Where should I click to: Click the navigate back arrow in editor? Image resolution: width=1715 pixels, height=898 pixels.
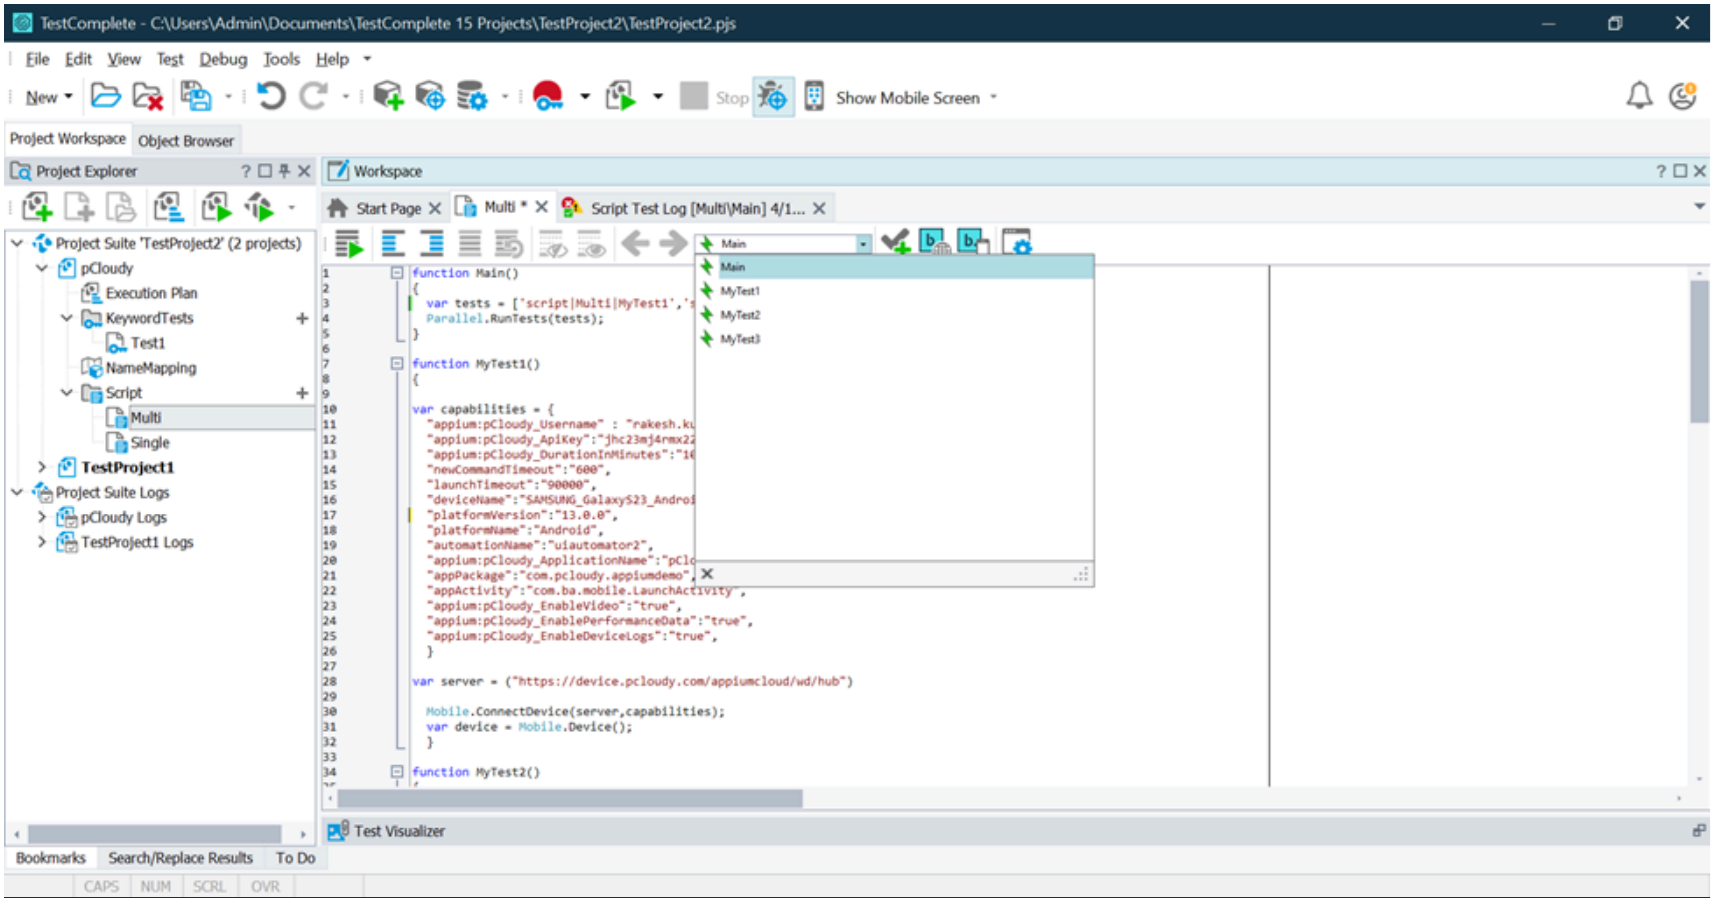pos(635,244)
